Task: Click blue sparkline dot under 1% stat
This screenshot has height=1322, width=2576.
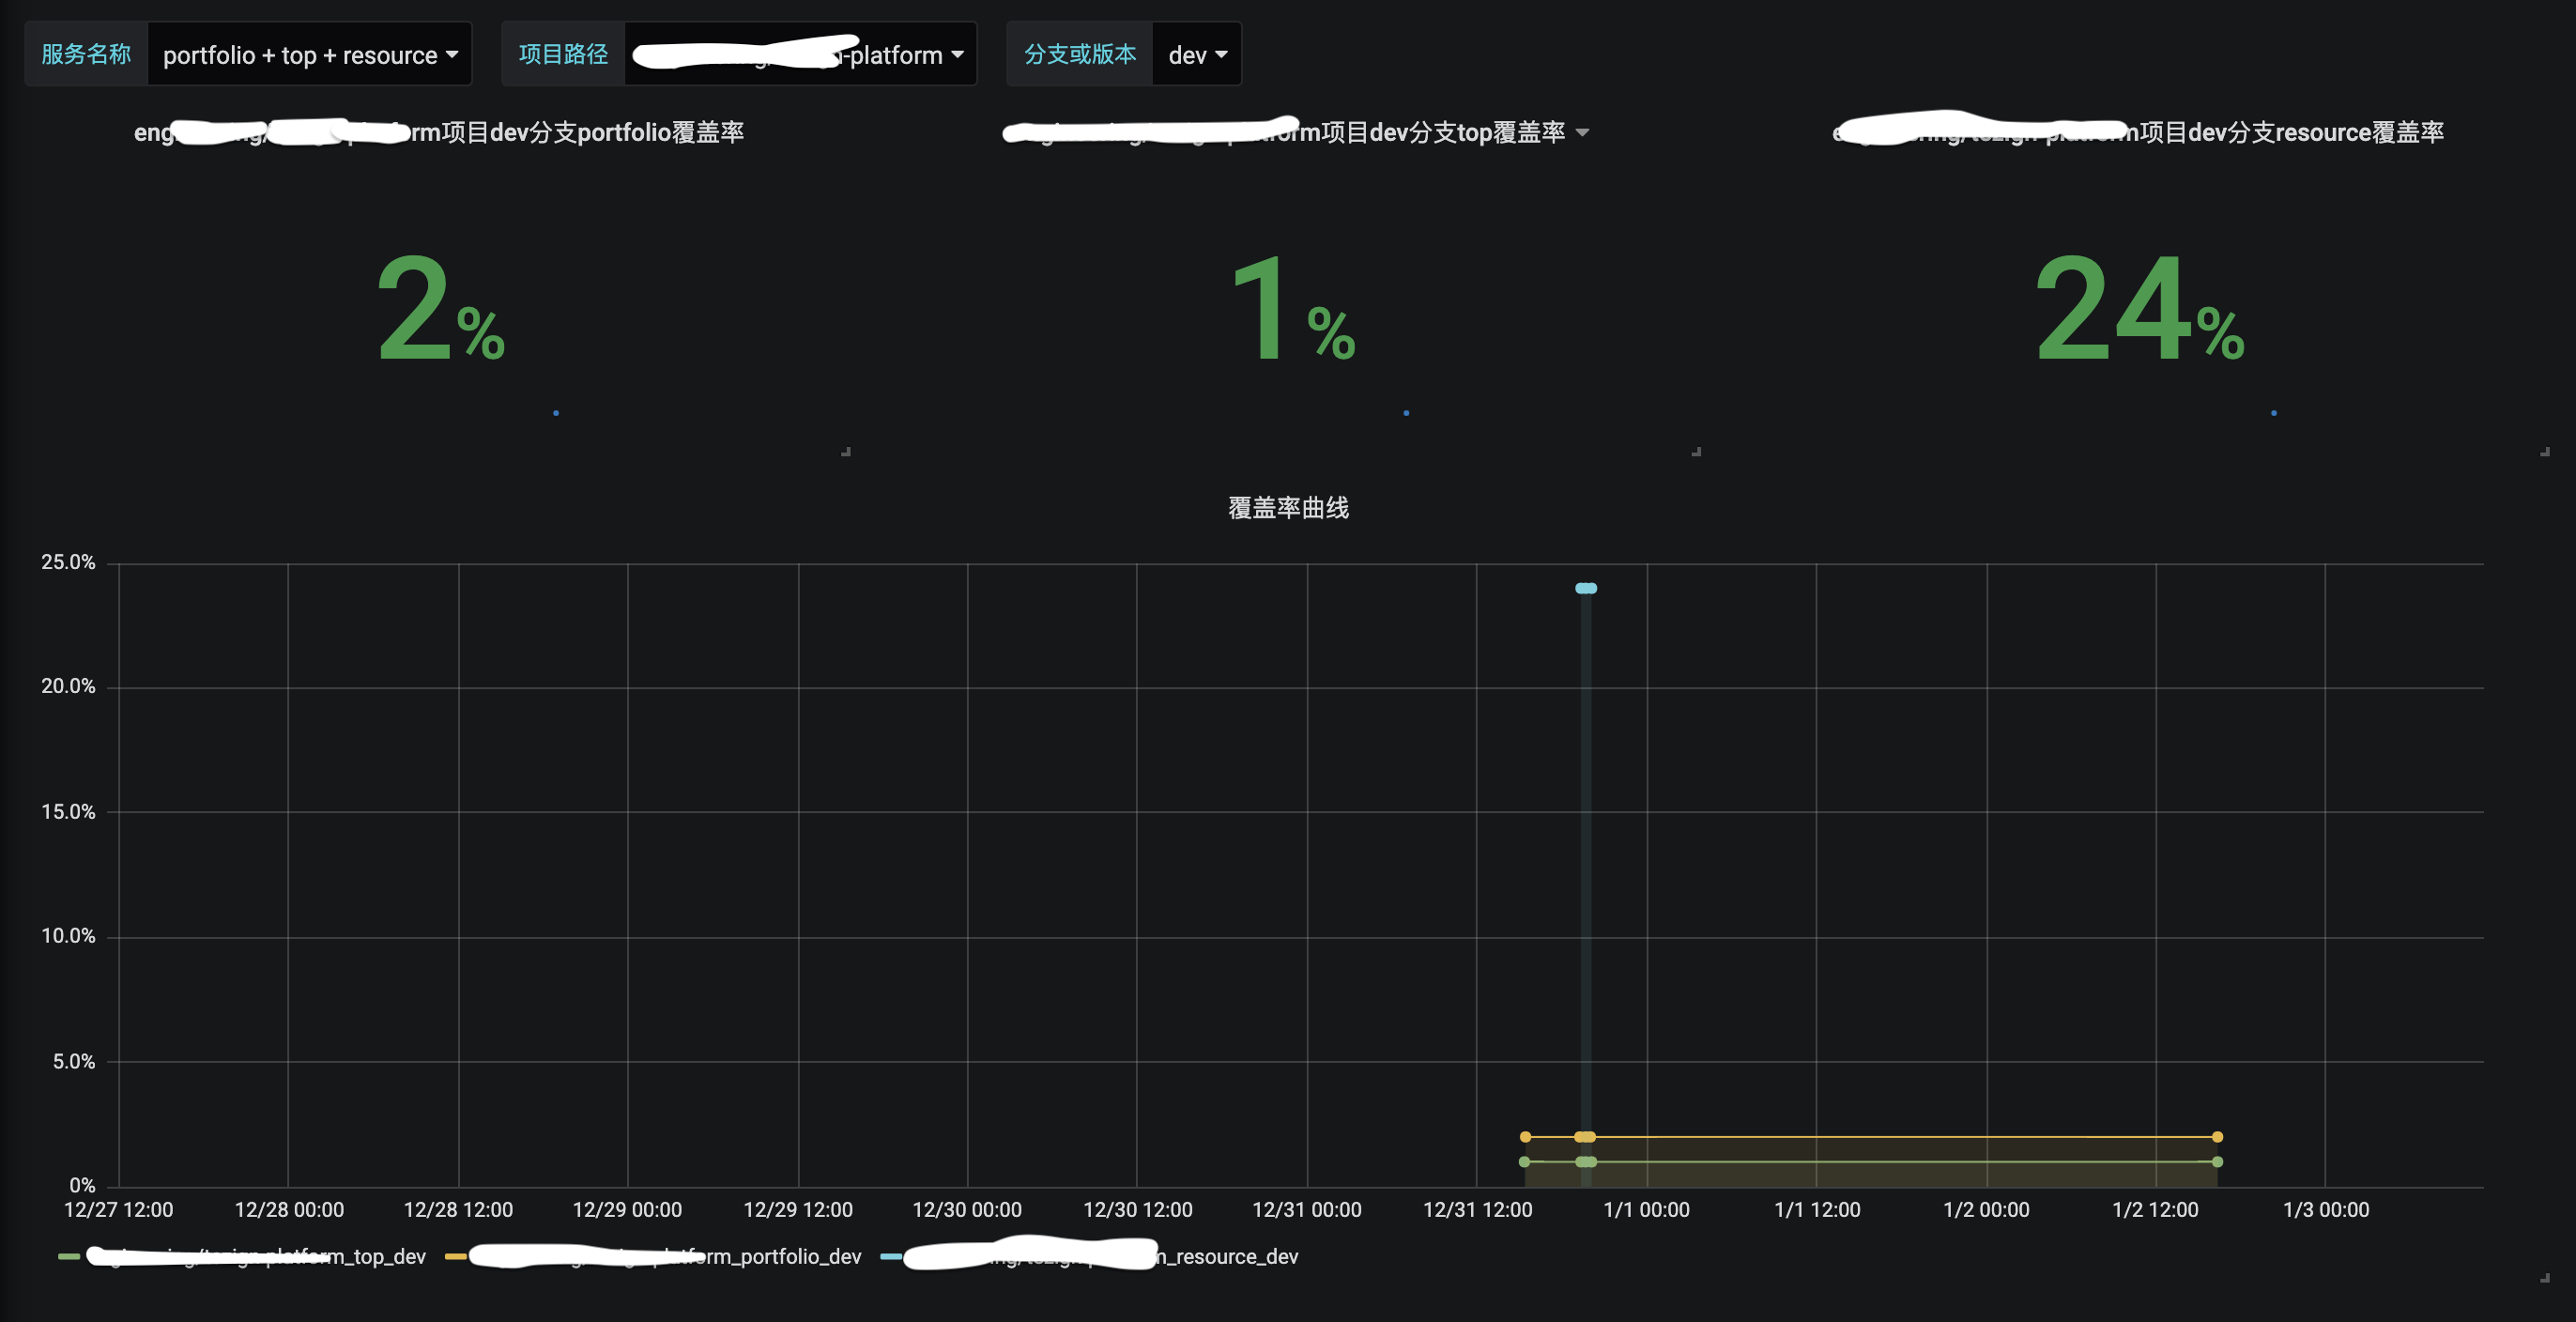Action: click(x=1406, y=413)
